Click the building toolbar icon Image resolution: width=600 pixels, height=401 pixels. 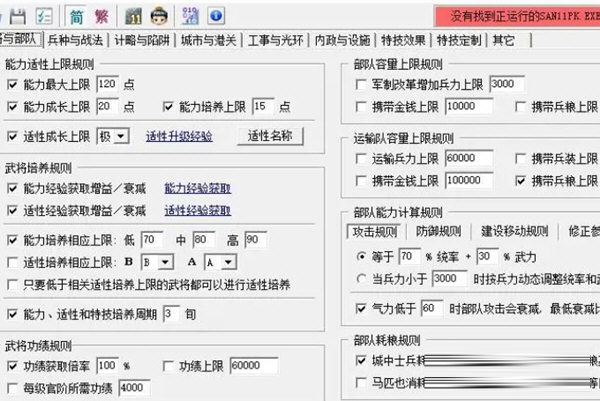pos(134,16)
